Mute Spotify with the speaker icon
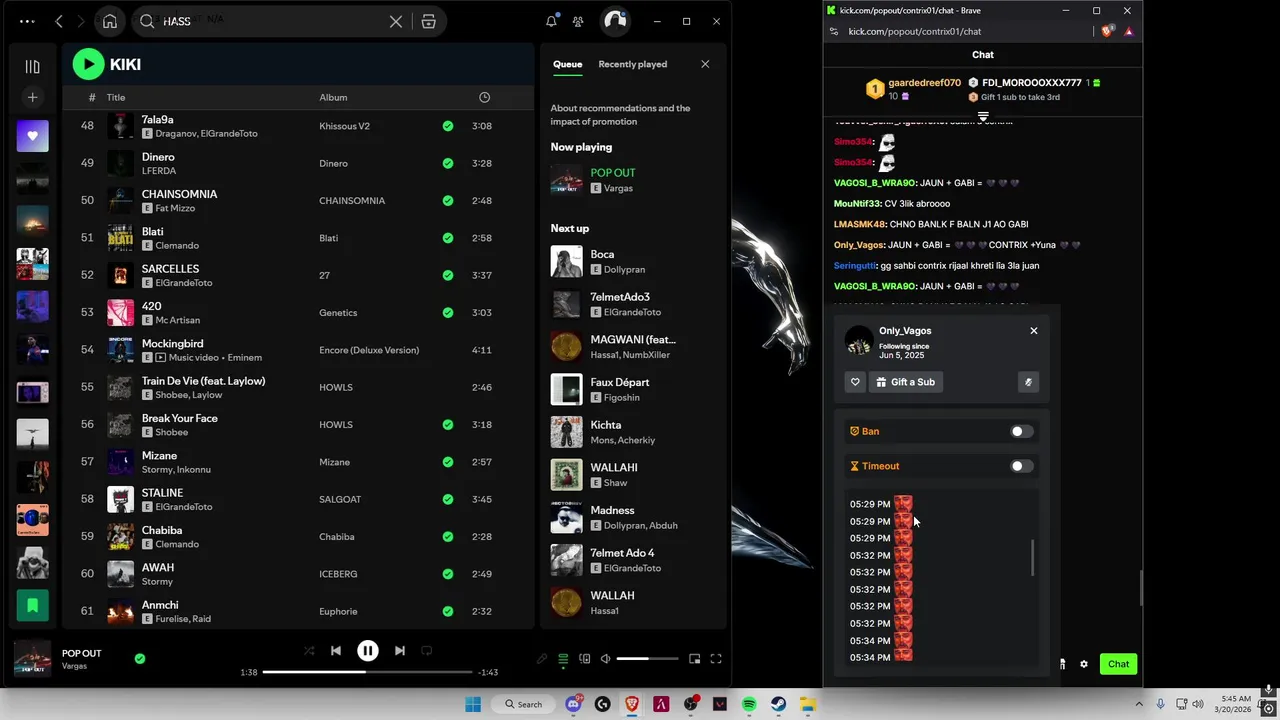1280x720 pixels. [x=605, y=659]
